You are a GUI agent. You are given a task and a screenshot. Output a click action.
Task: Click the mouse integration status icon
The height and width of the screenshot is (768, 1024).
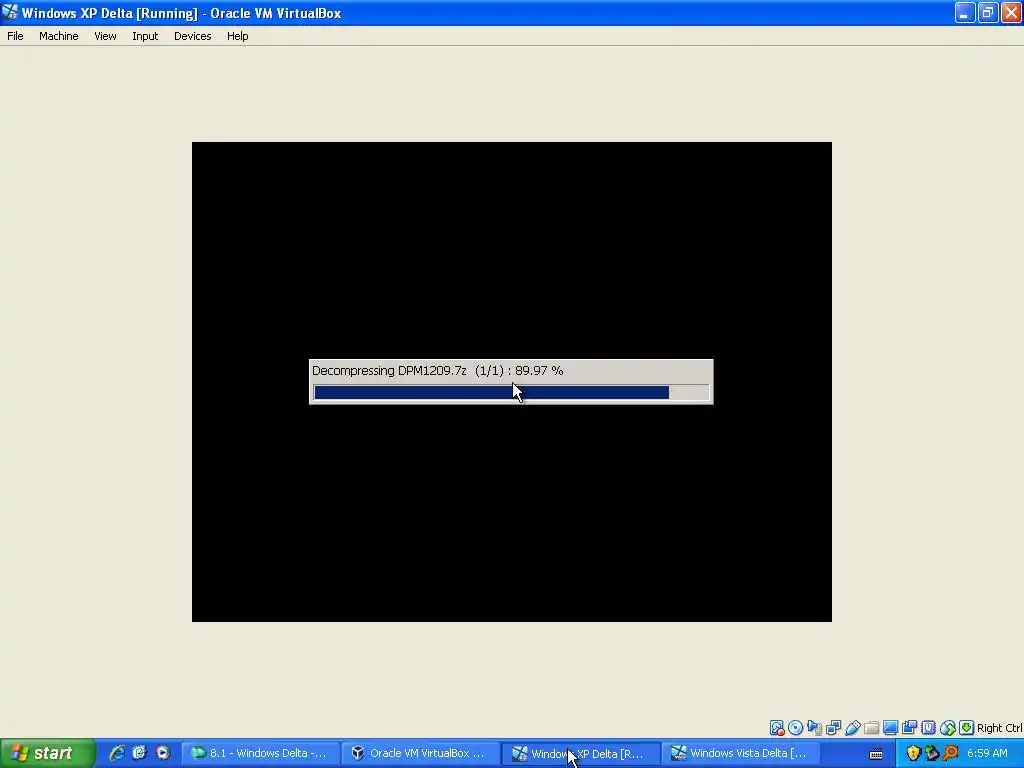948,728
